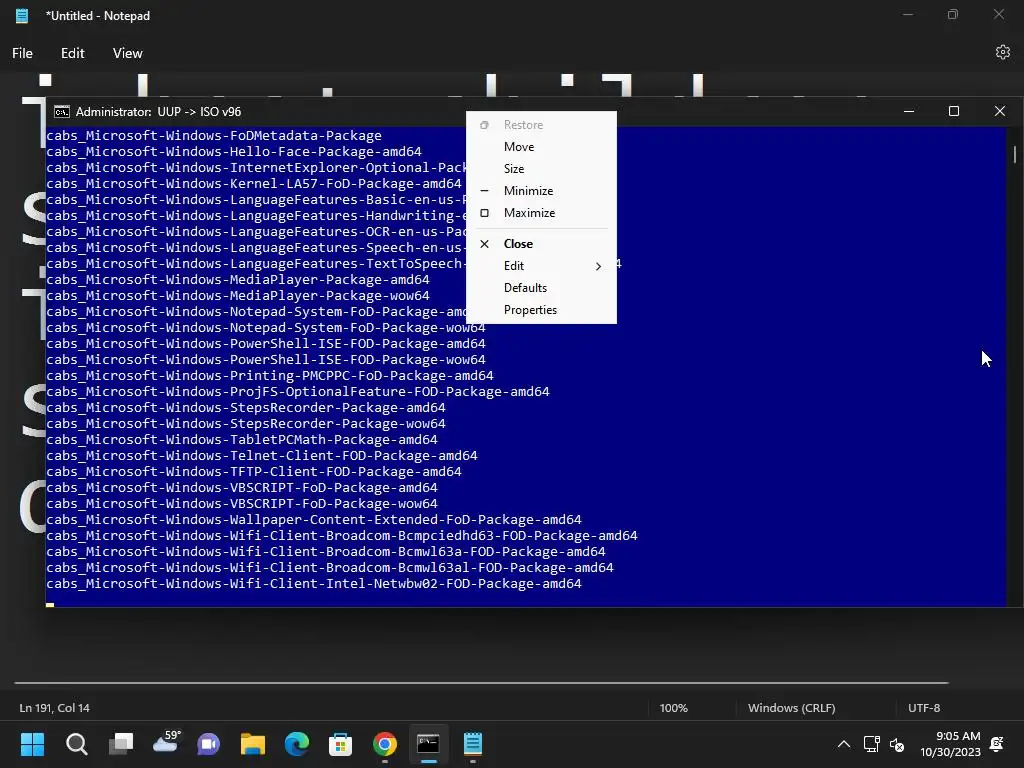Click the Wifi-Client-Intel-Netwbw02 line
1024x768 pixels.
(313, 584)
